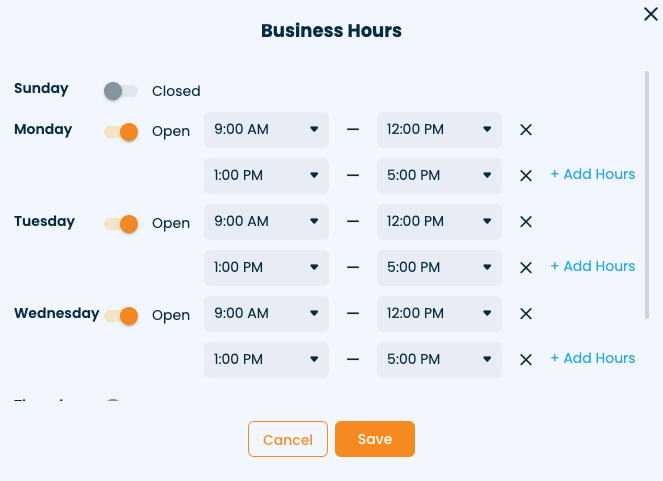Screen dimensions: 663x481
Task: Turn off Monday's open toggle
Action: 121,131
